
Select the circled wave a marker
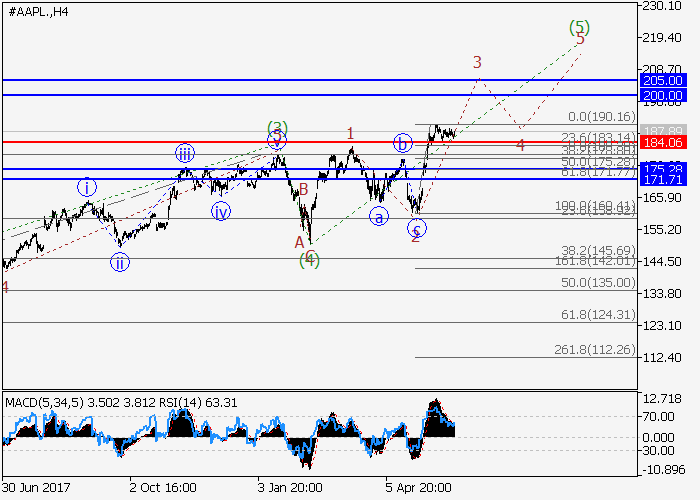pyautogui.click(x=378, y=216)
